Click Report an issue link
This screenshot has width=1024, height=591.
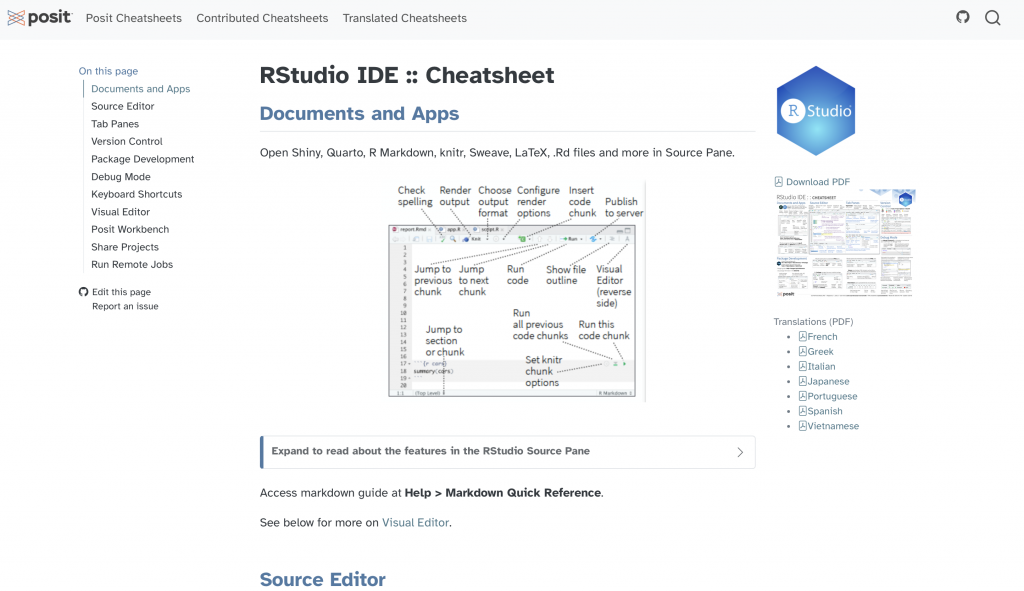click(x=125, y=306)
